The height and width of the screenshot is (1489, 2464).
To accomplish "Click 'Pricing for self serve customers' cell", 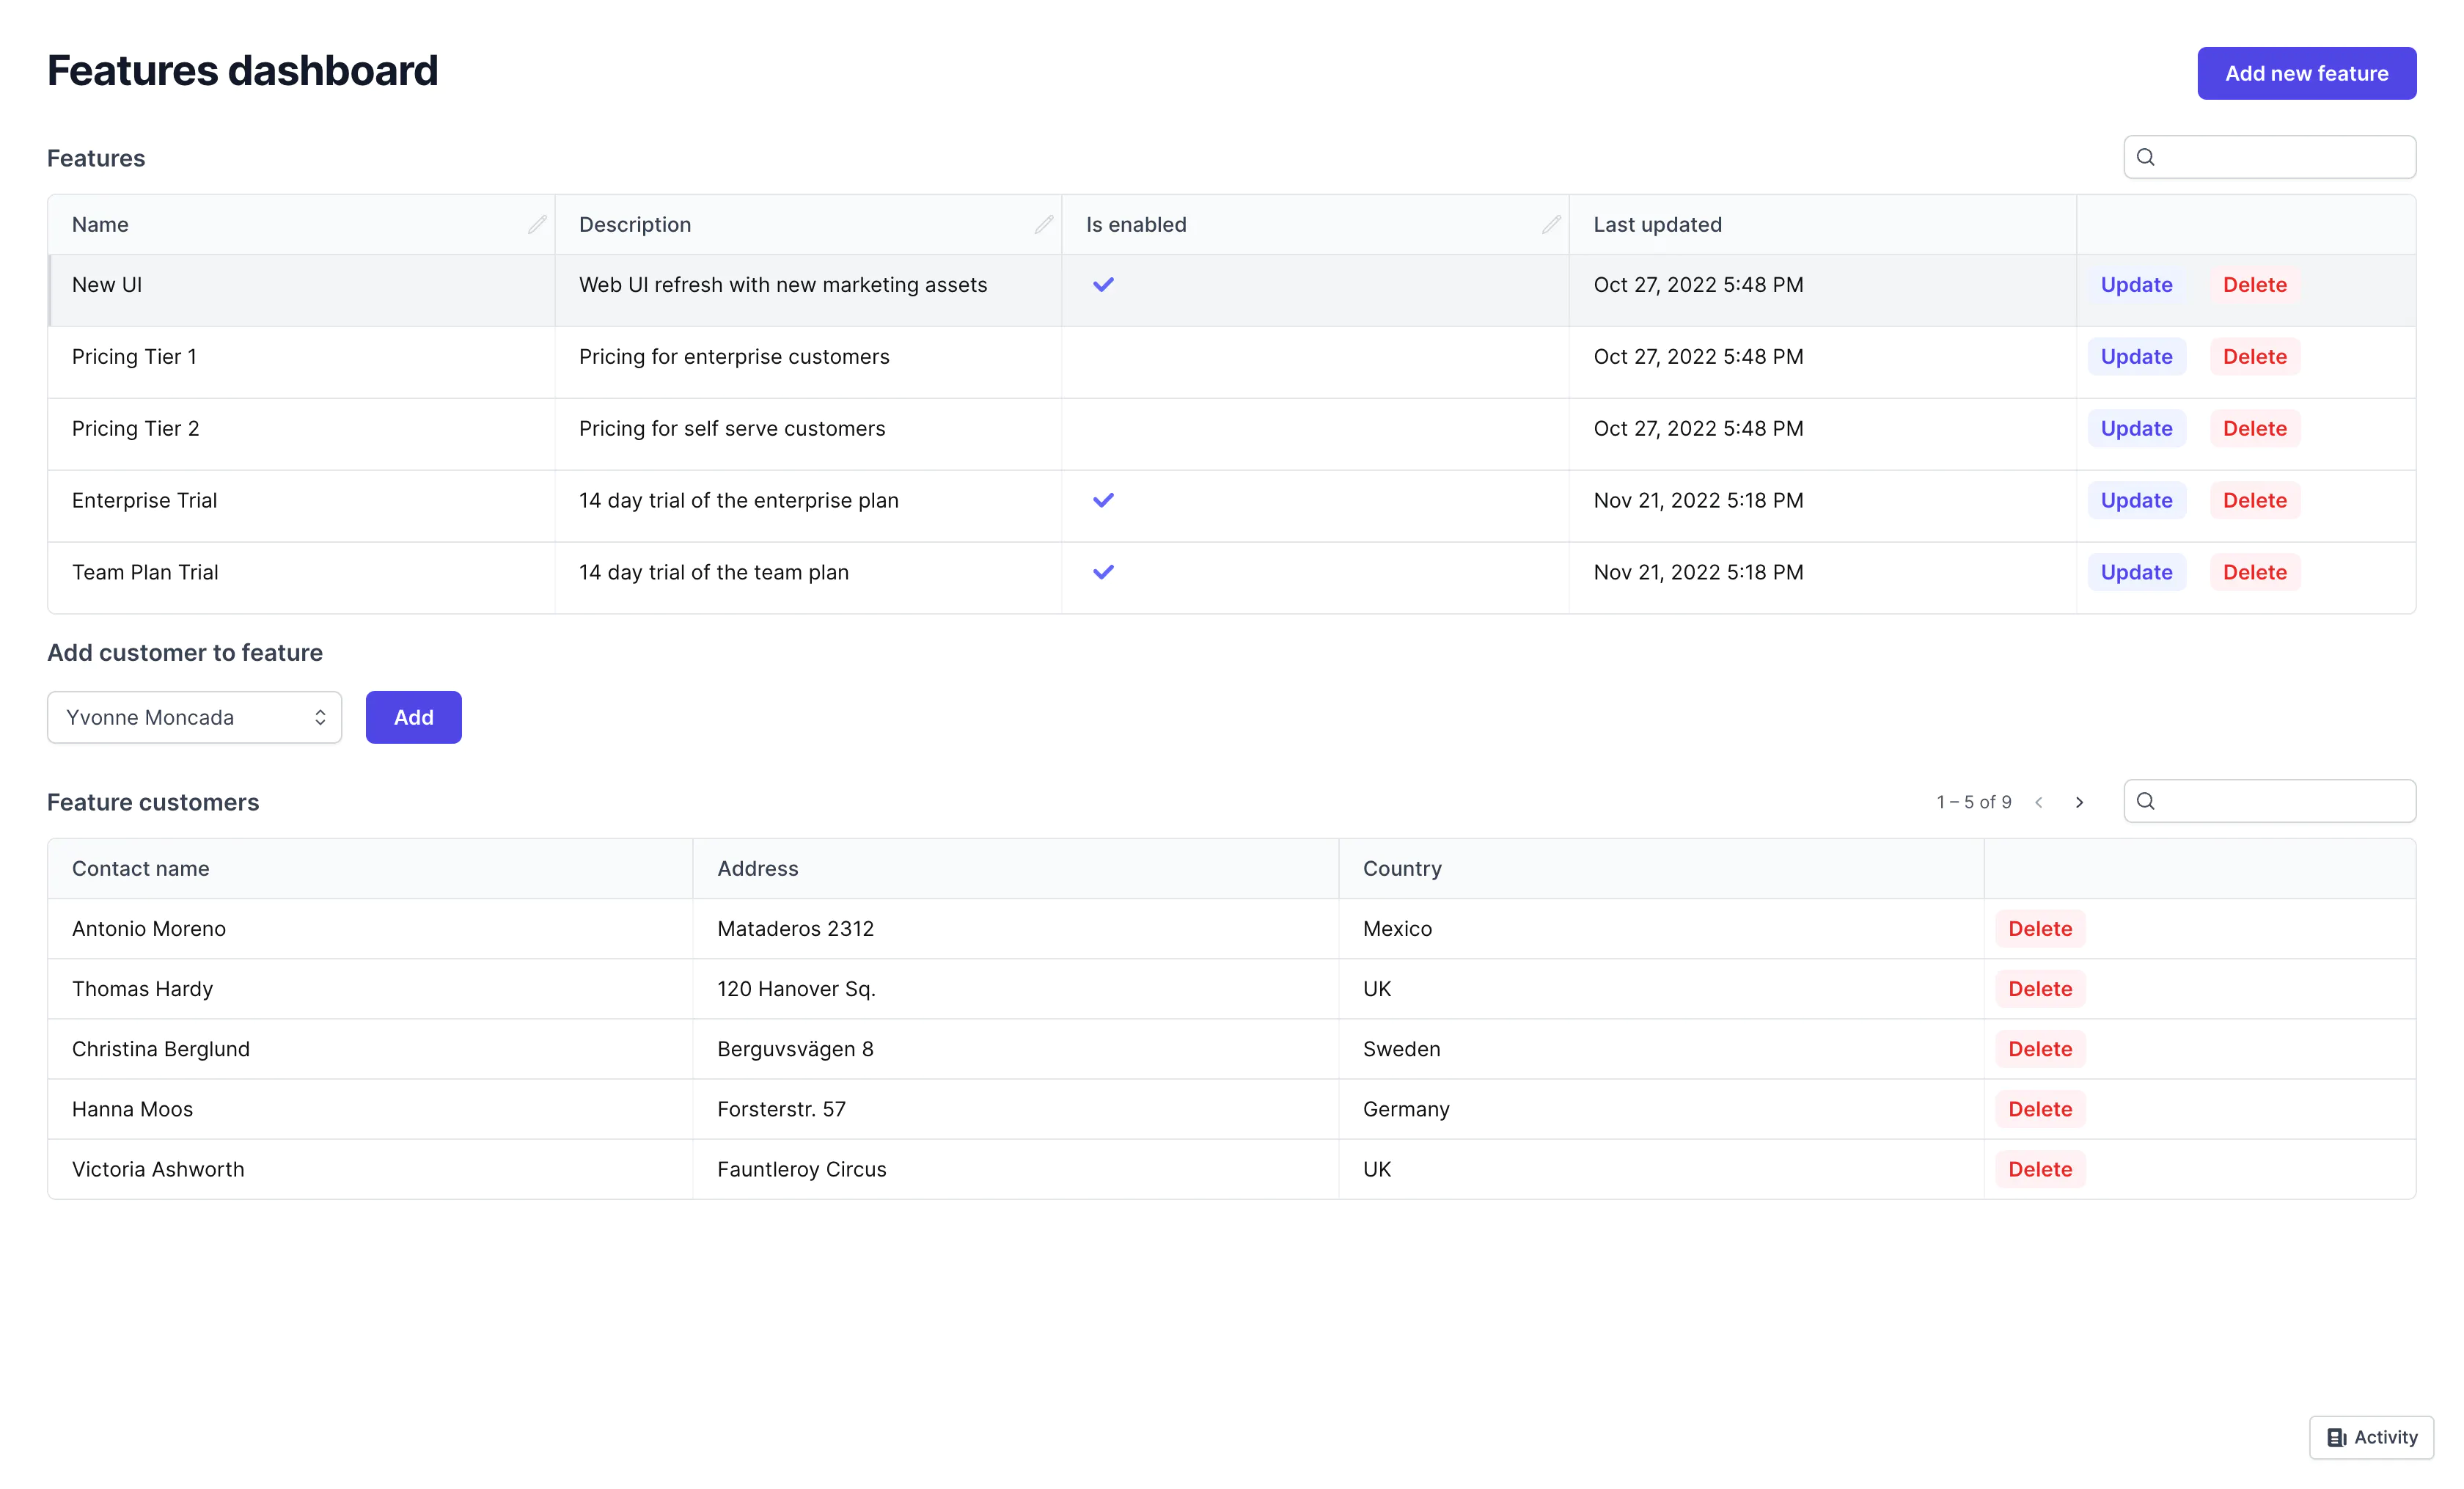I will coord(808,434).
